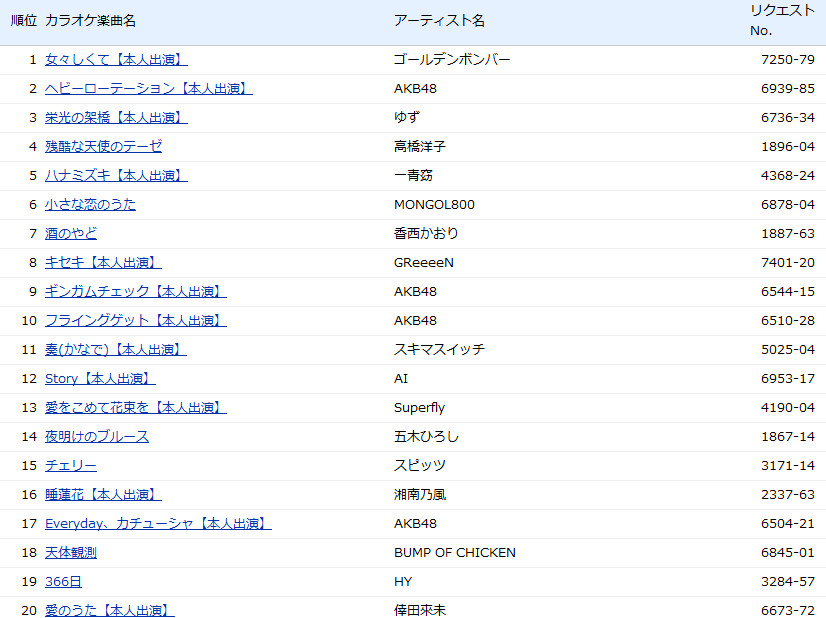The image size is (826, 618).
Task: Select request number 4368-24
Action: click(x=788, y=175)
